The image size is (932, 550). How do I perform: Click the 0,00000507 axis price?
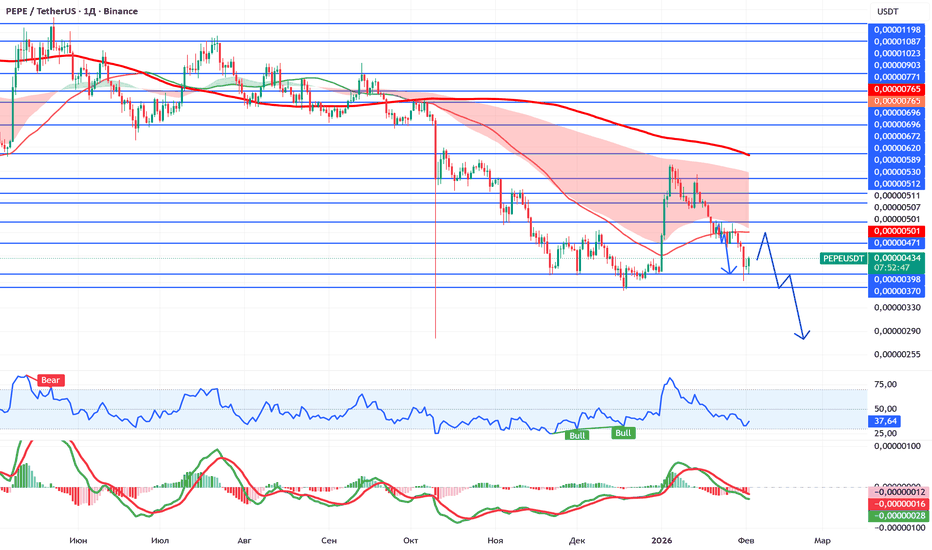click(898, 208)
